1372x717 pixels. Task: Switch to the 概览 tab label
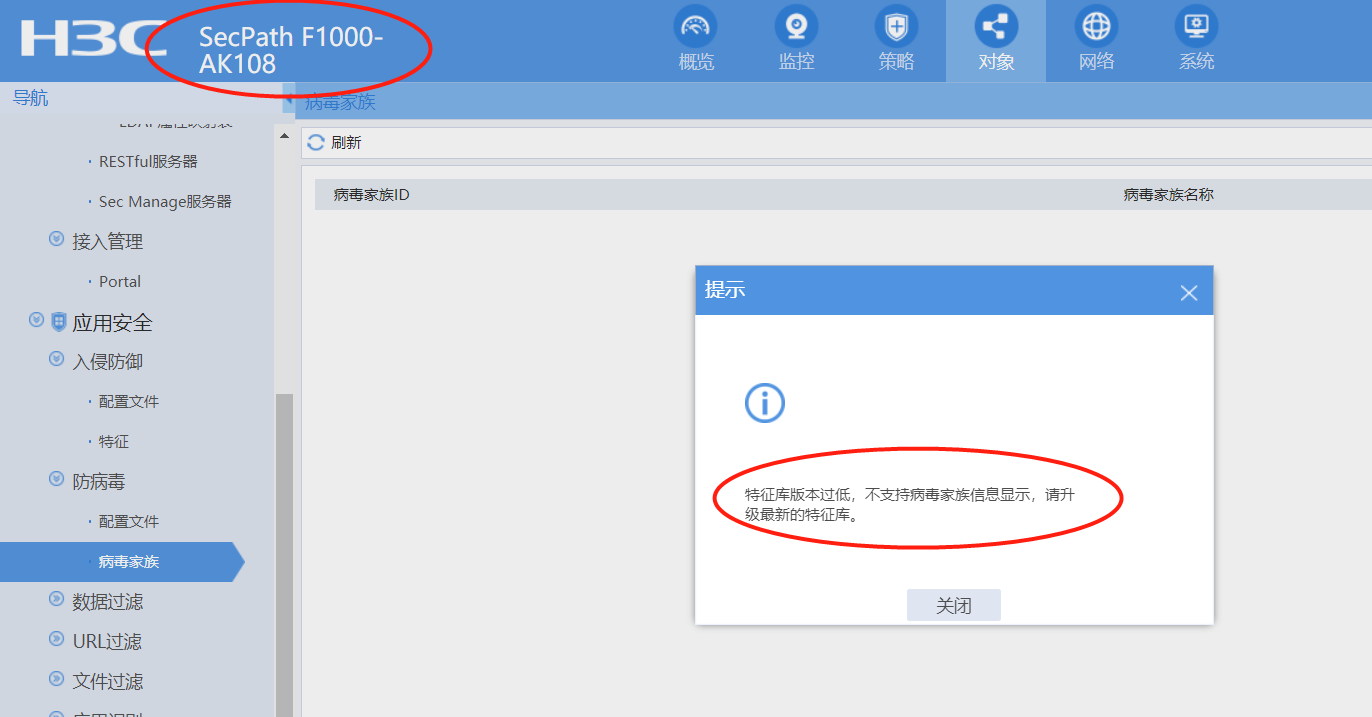pos(697,61)
